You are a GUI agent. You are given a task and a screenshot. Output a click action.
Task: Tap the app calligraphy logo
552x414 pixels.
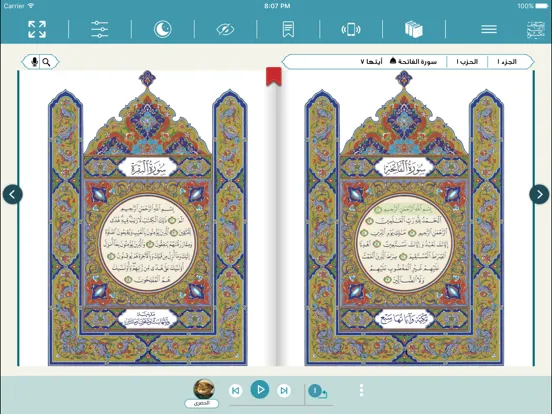click(x=536, y=30)
